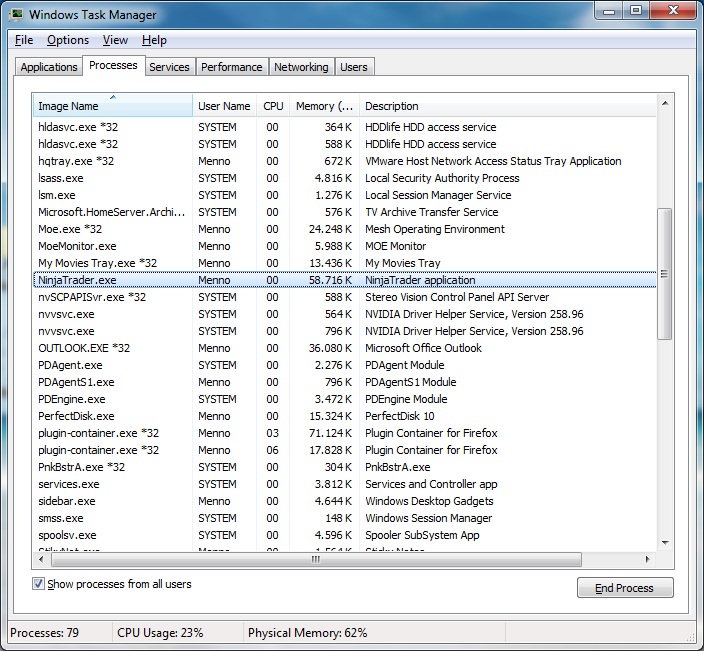Click the CPU value 06 cell

click(273, 450)
